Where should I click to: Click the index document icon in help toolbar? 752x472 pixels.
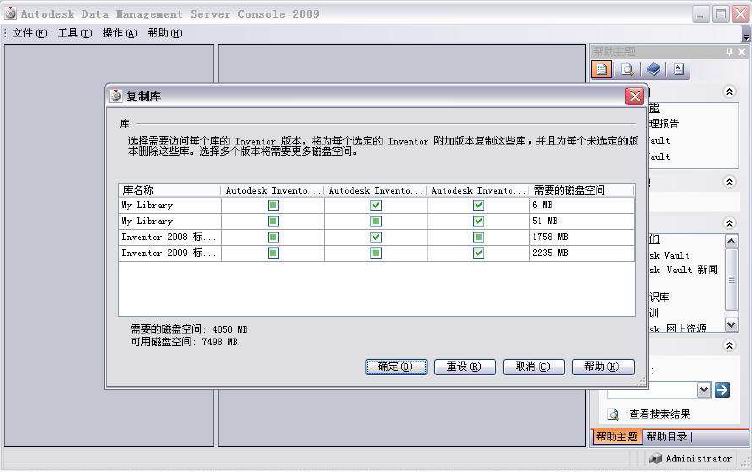pos(679,70)
